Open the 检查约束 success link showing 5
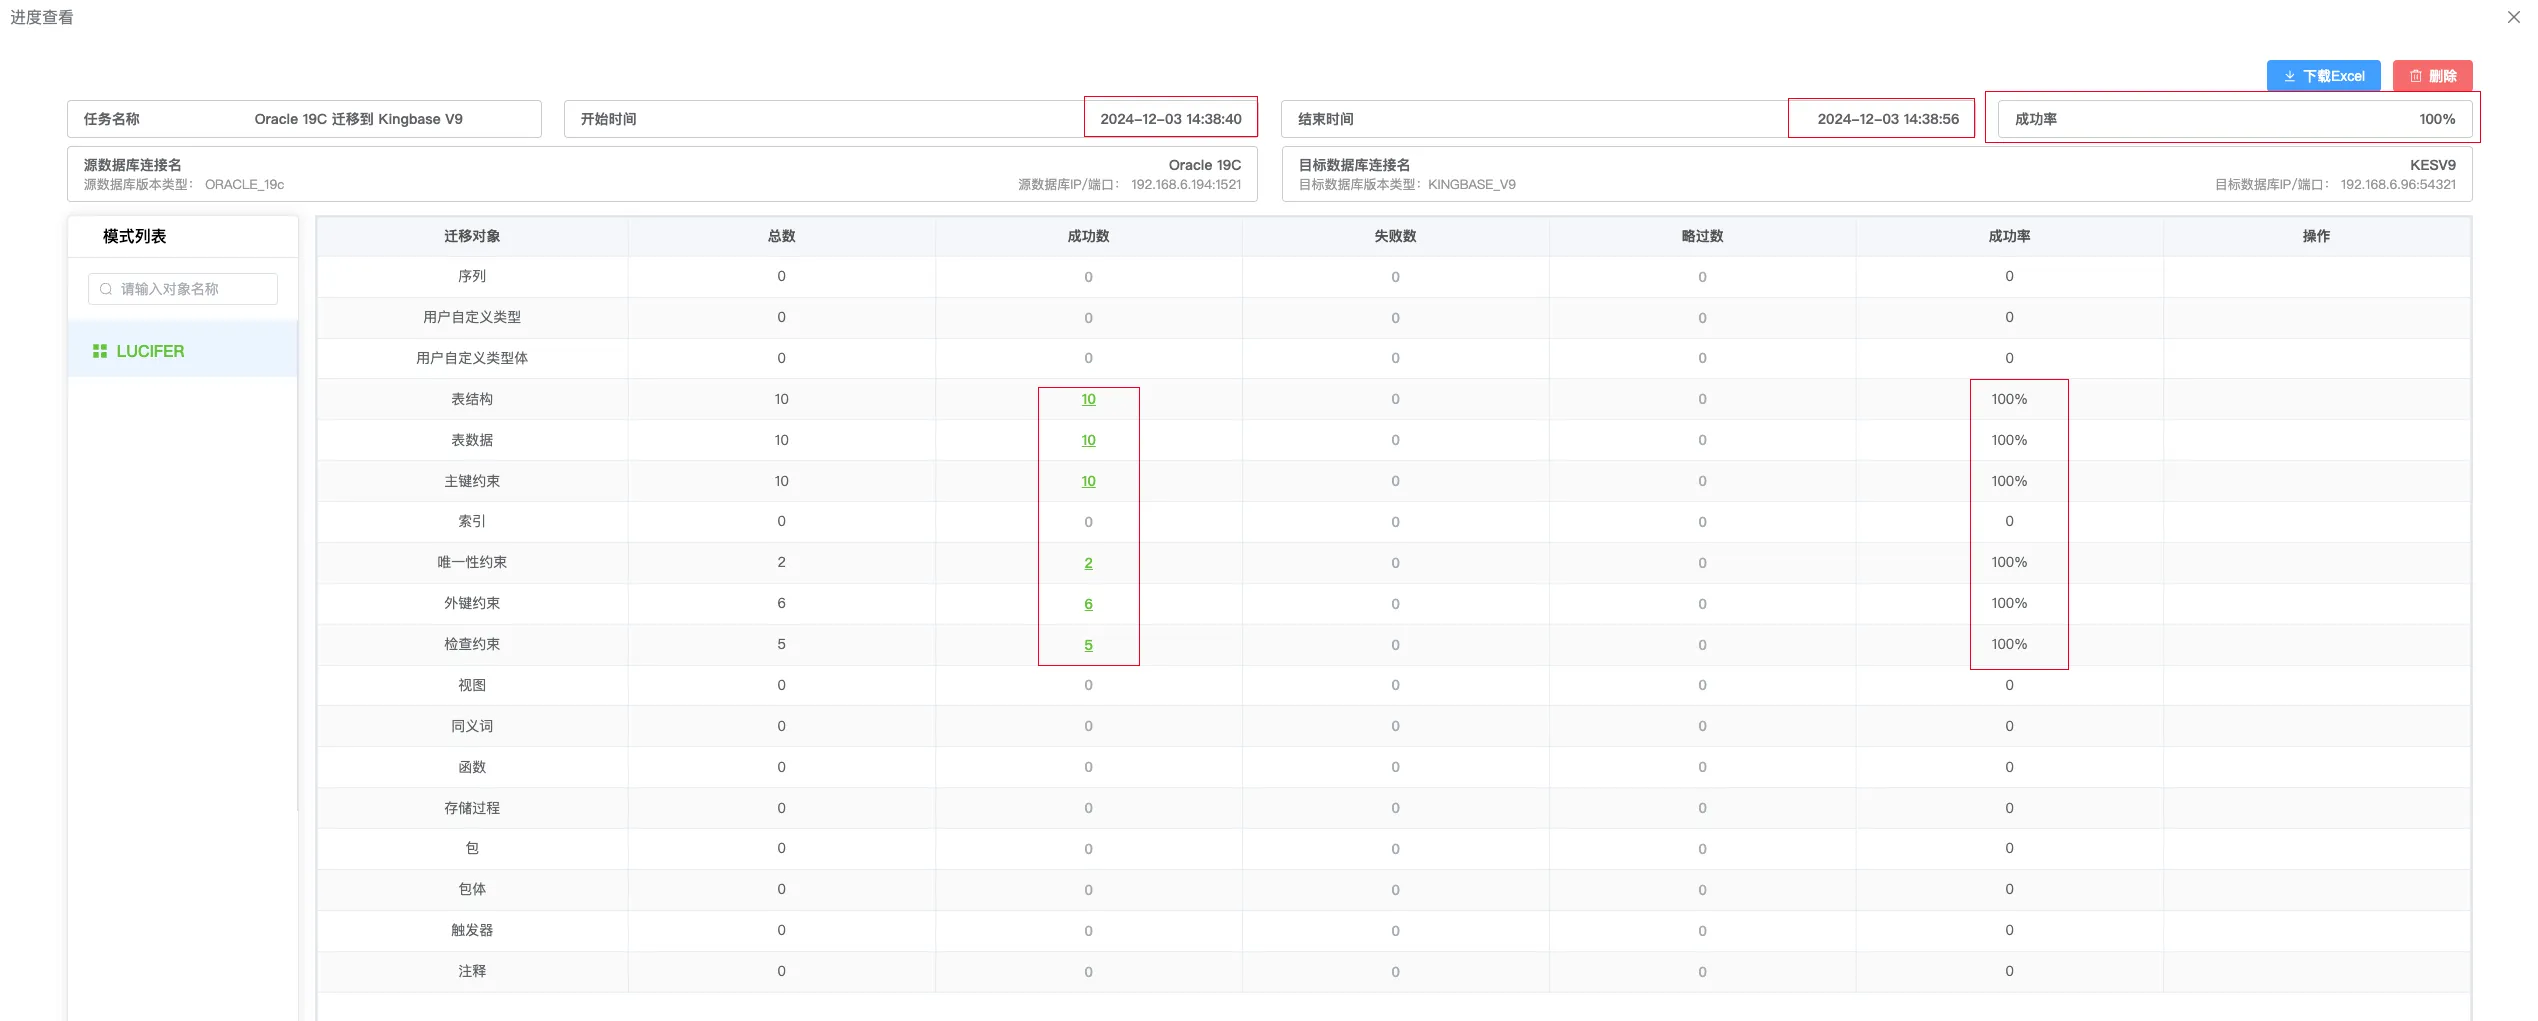Screen dimensions: 2538x1021 pos(1087,644)
